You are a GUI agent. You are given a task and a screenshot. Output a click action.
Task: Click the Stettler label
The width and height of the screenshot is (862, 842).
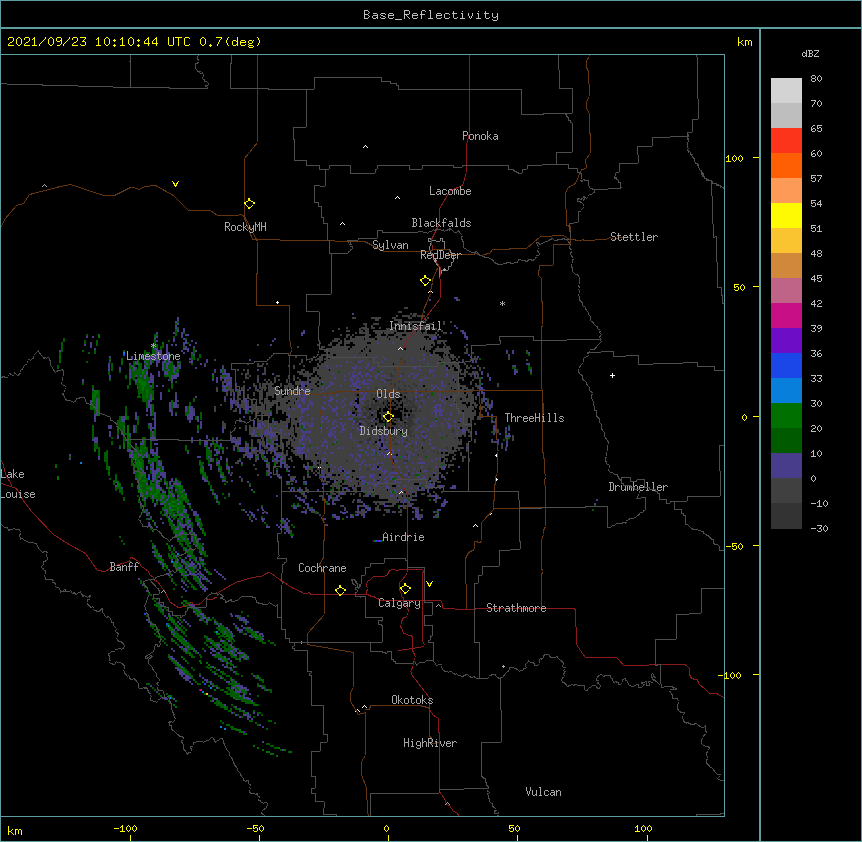pos(634,237)
